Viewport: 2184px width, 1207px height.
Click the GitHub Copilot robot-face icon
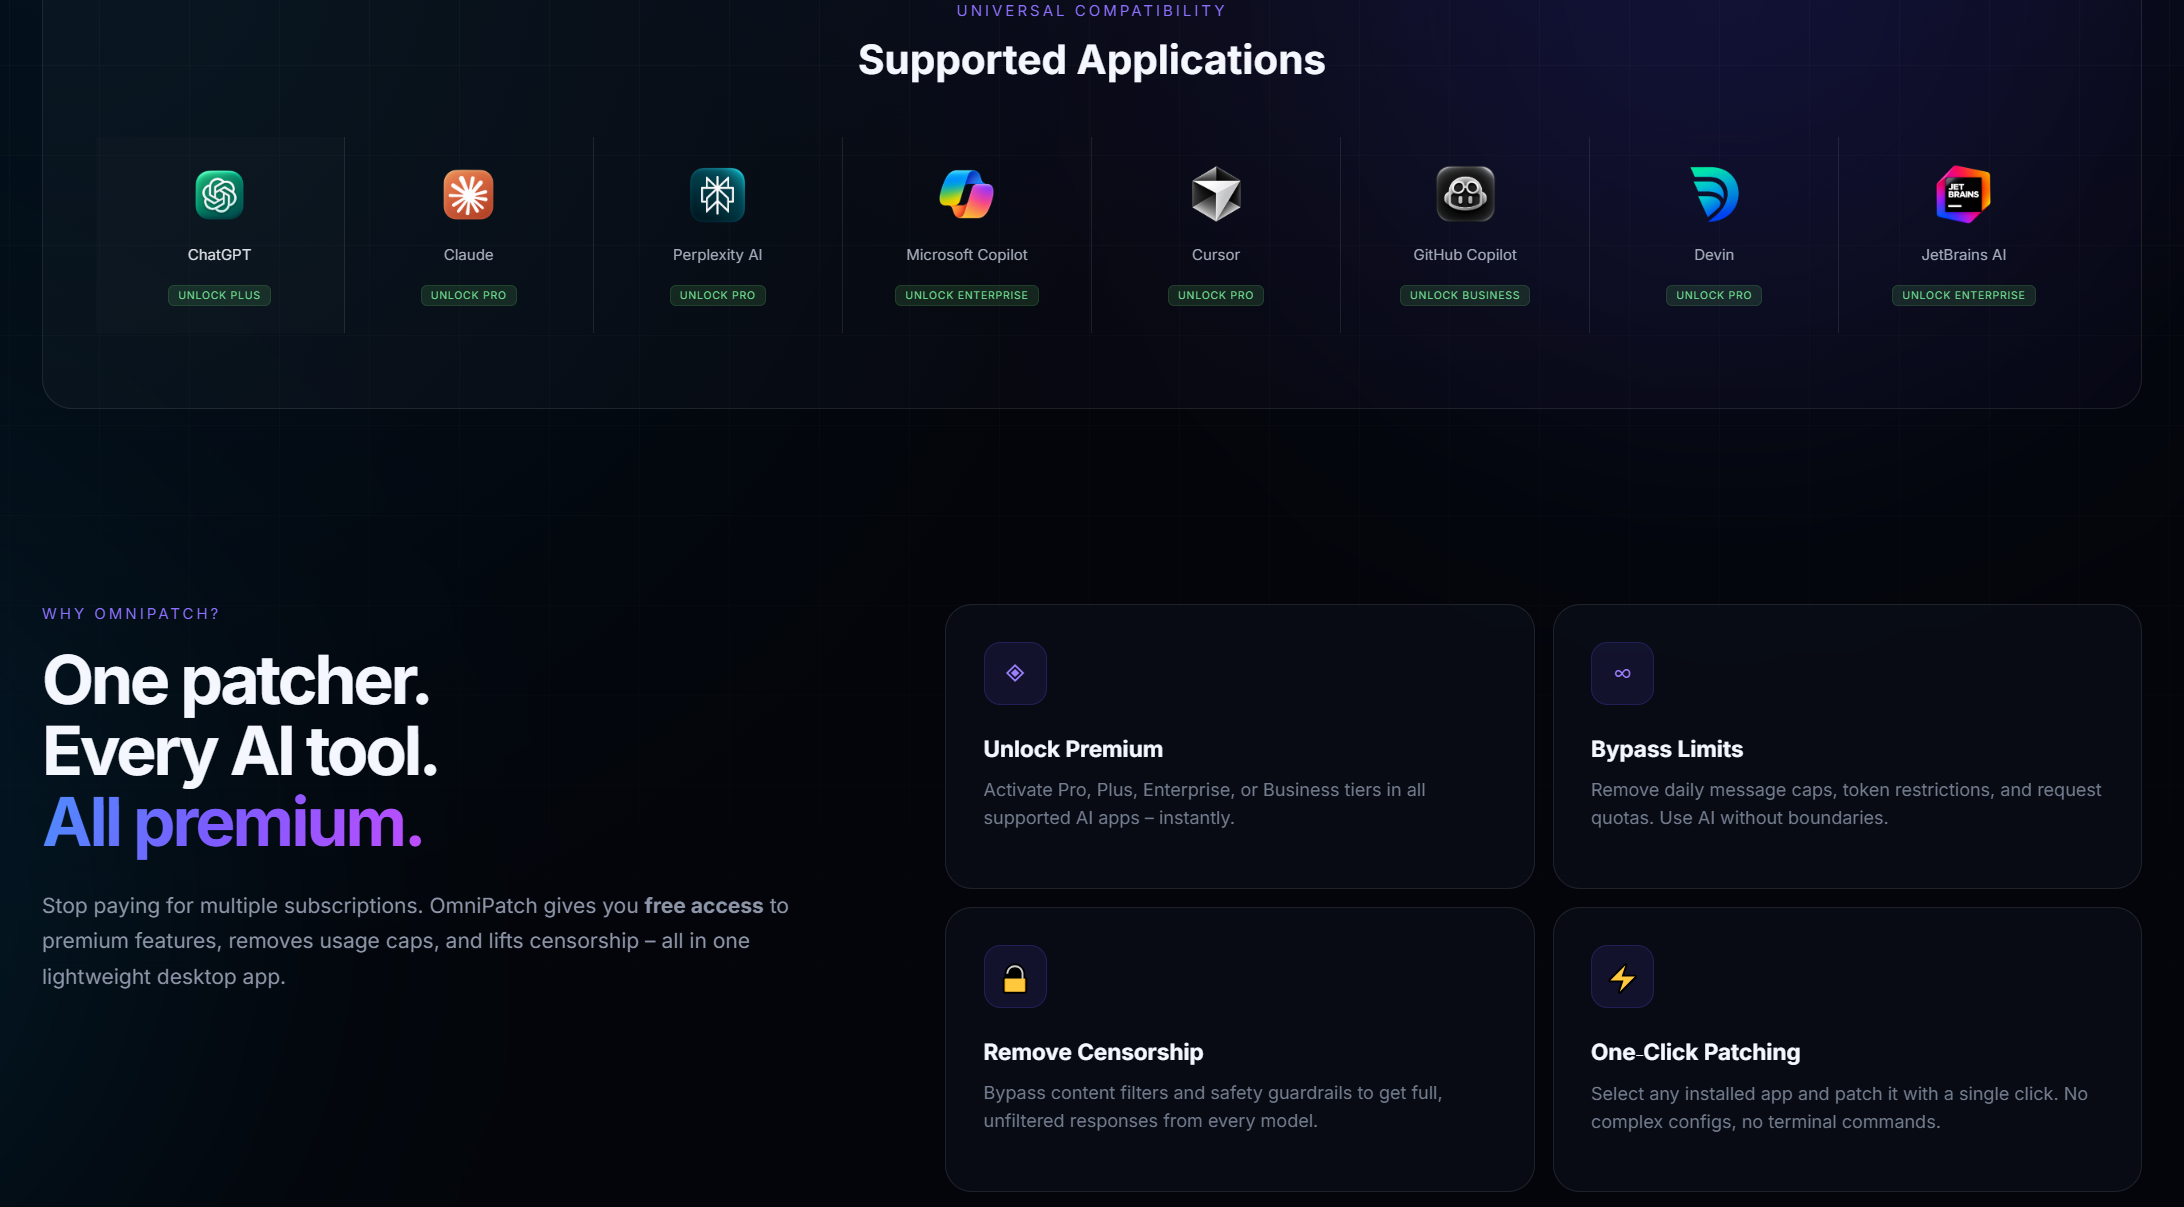click(x=1465, y=194)
